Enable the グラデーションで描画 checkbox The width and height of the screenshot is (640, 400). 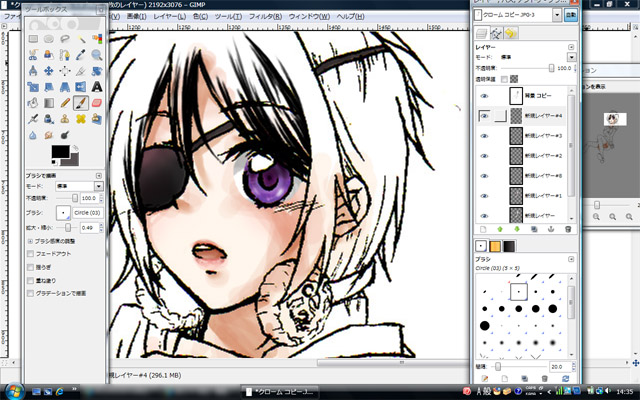pyautogui.click(x=30, y=293)
